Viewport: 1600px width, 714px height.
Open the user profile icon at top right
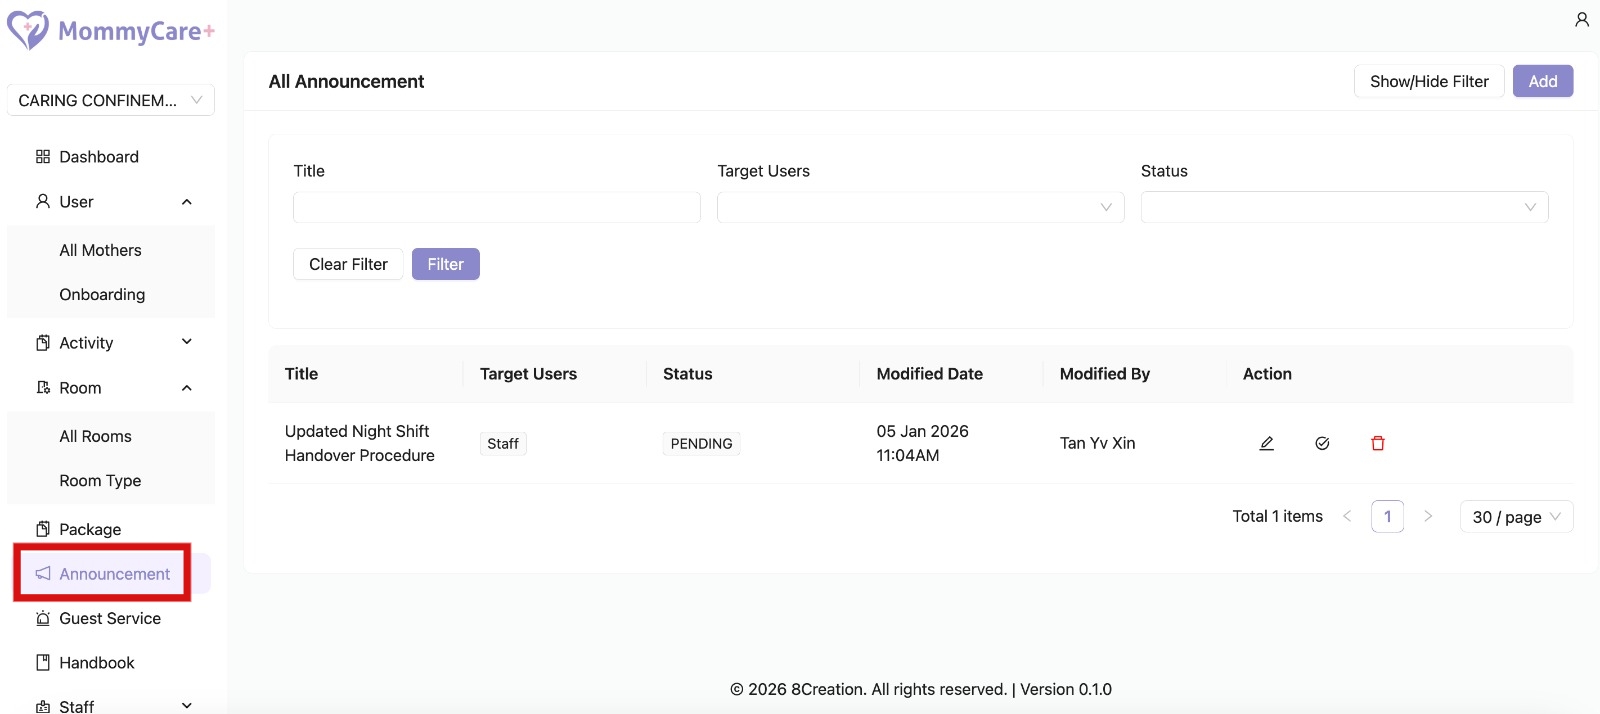click(1581, 20)
